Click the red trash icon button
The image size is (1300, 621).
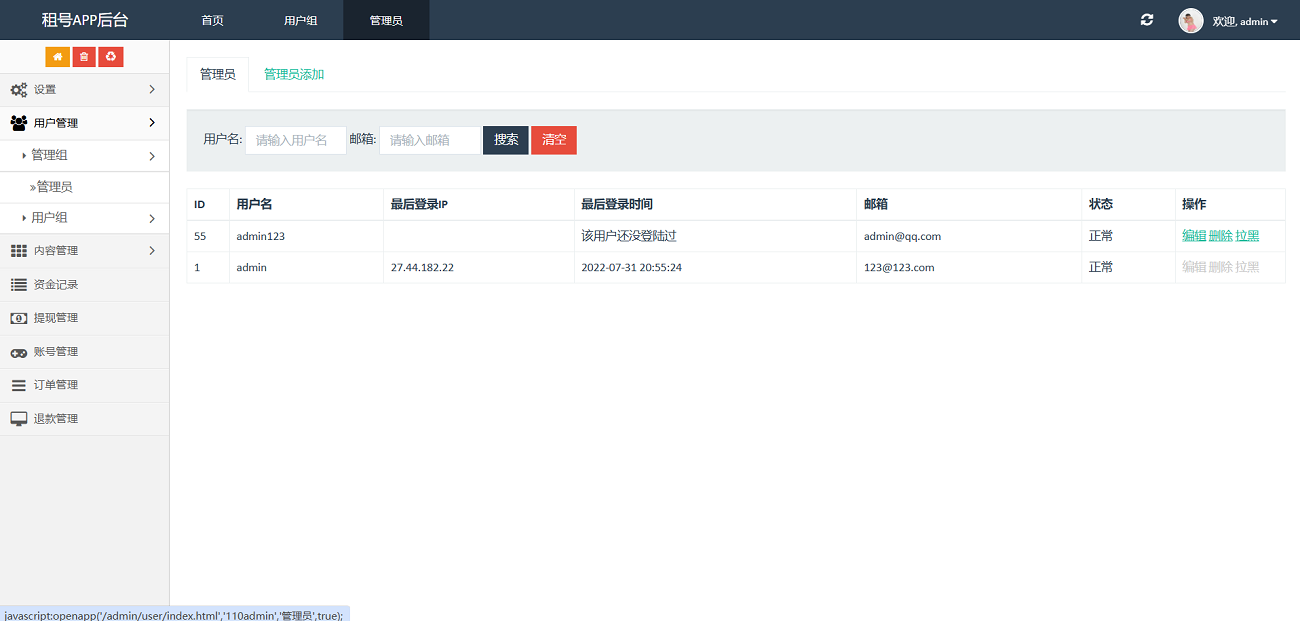tap(84, 57)
